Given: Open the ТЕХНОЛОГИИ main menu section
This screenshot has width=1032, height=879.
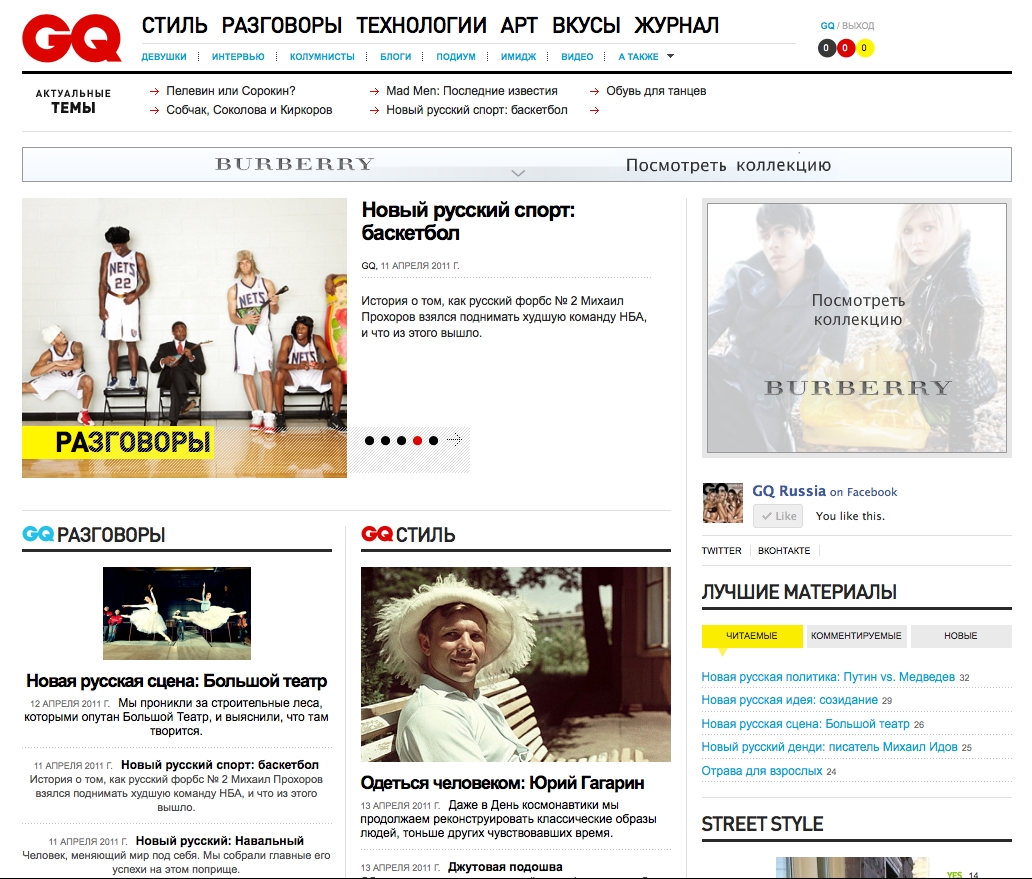Looking at the screenshot, I should click(x=421, y=25).
